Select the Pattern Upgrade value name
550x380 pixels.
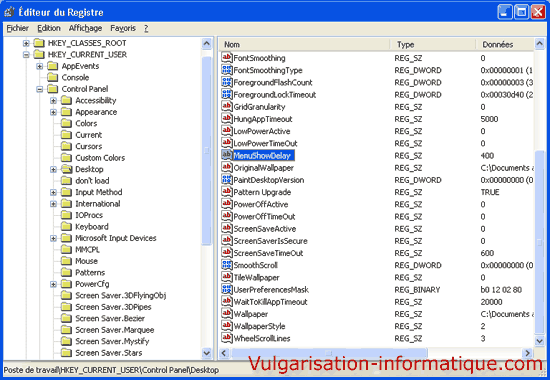[x=262, y=192]
